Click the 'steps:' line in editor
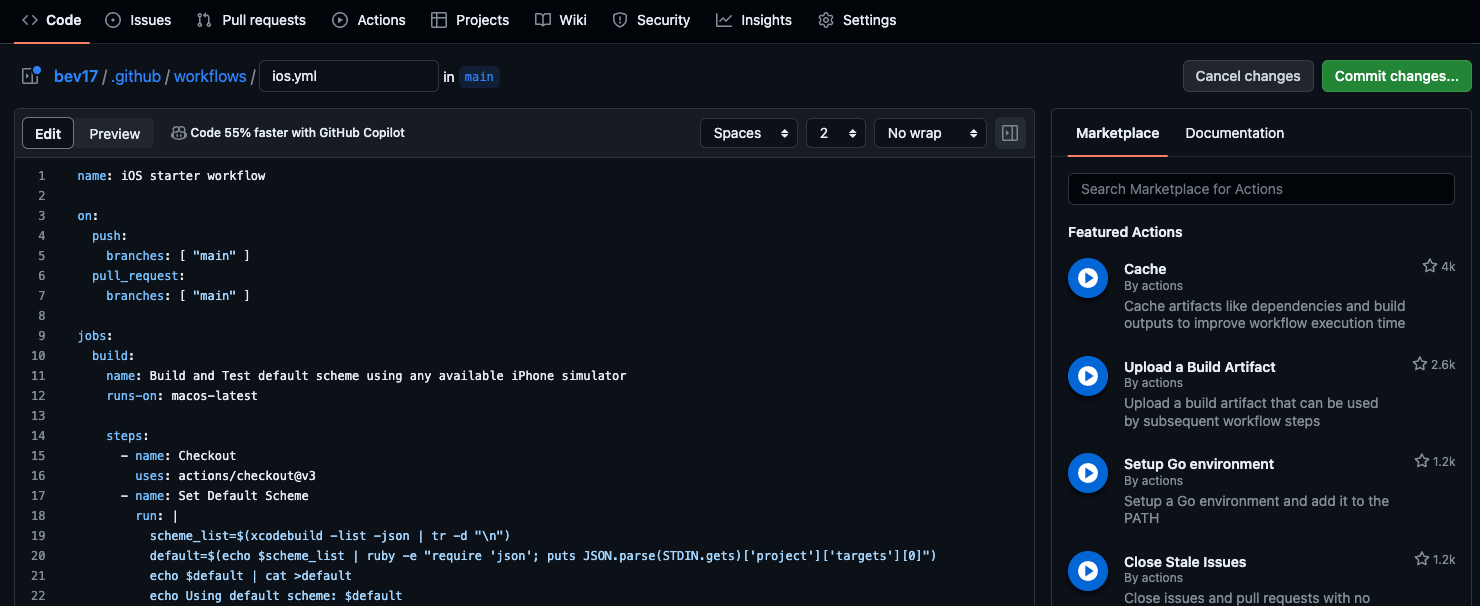 coord(128,436)
